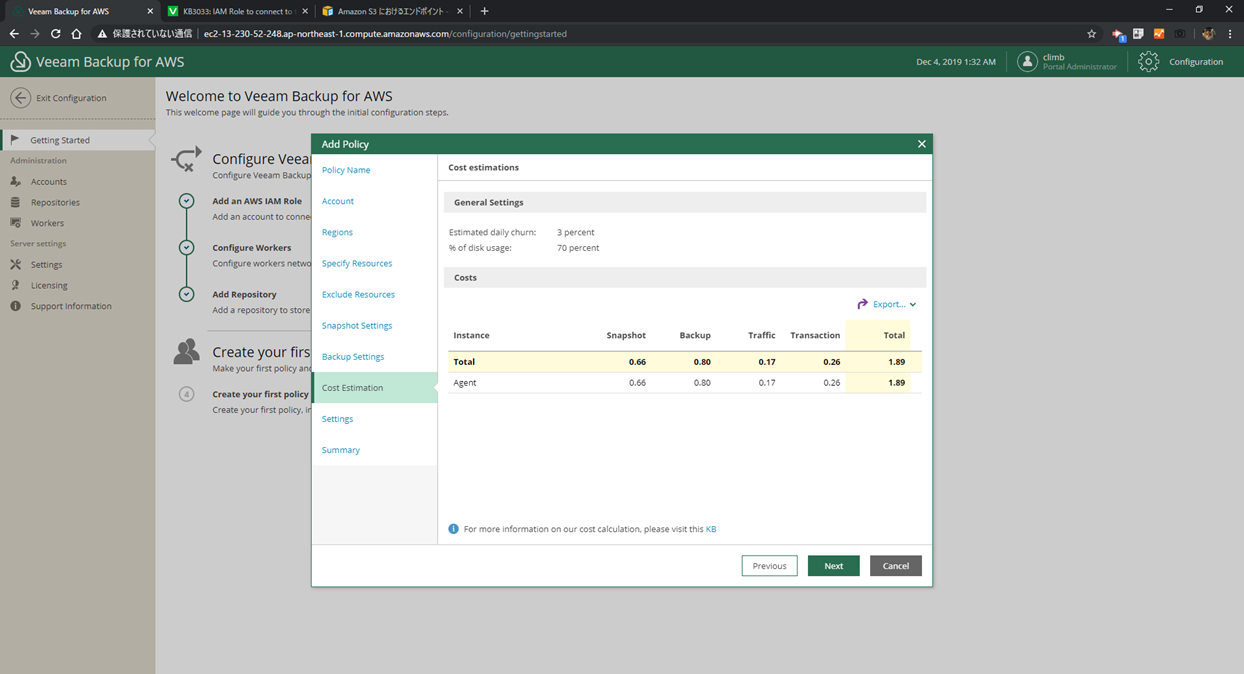Click the checkmark beside Configure Workers
The image size is (1244, 674).
186,247
